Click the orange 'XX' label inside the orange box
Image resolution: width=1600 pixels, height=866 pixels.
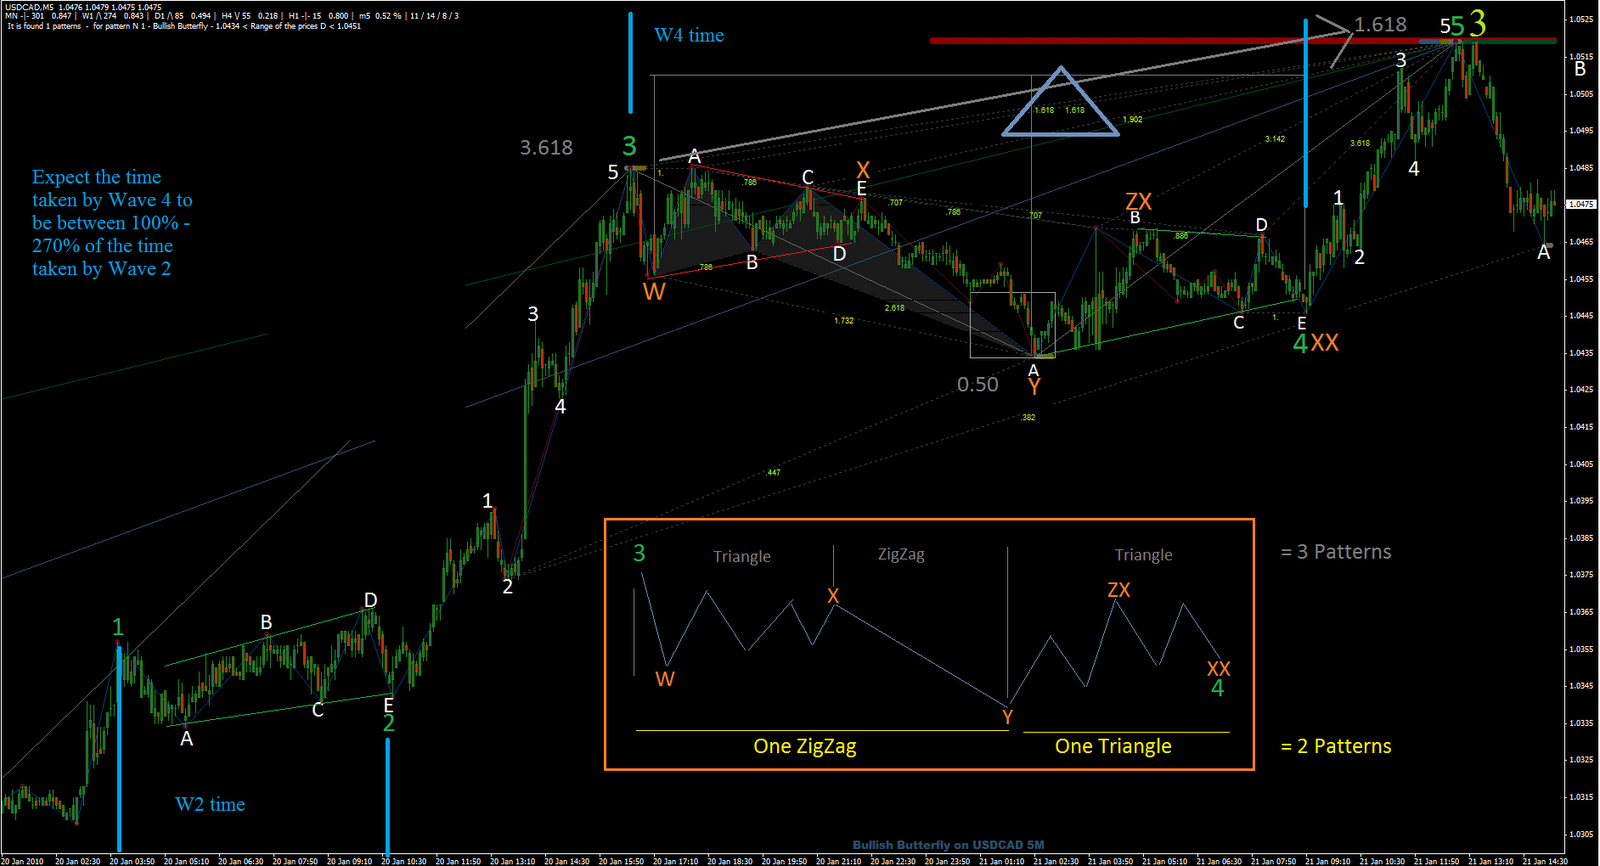(1218, 669)
